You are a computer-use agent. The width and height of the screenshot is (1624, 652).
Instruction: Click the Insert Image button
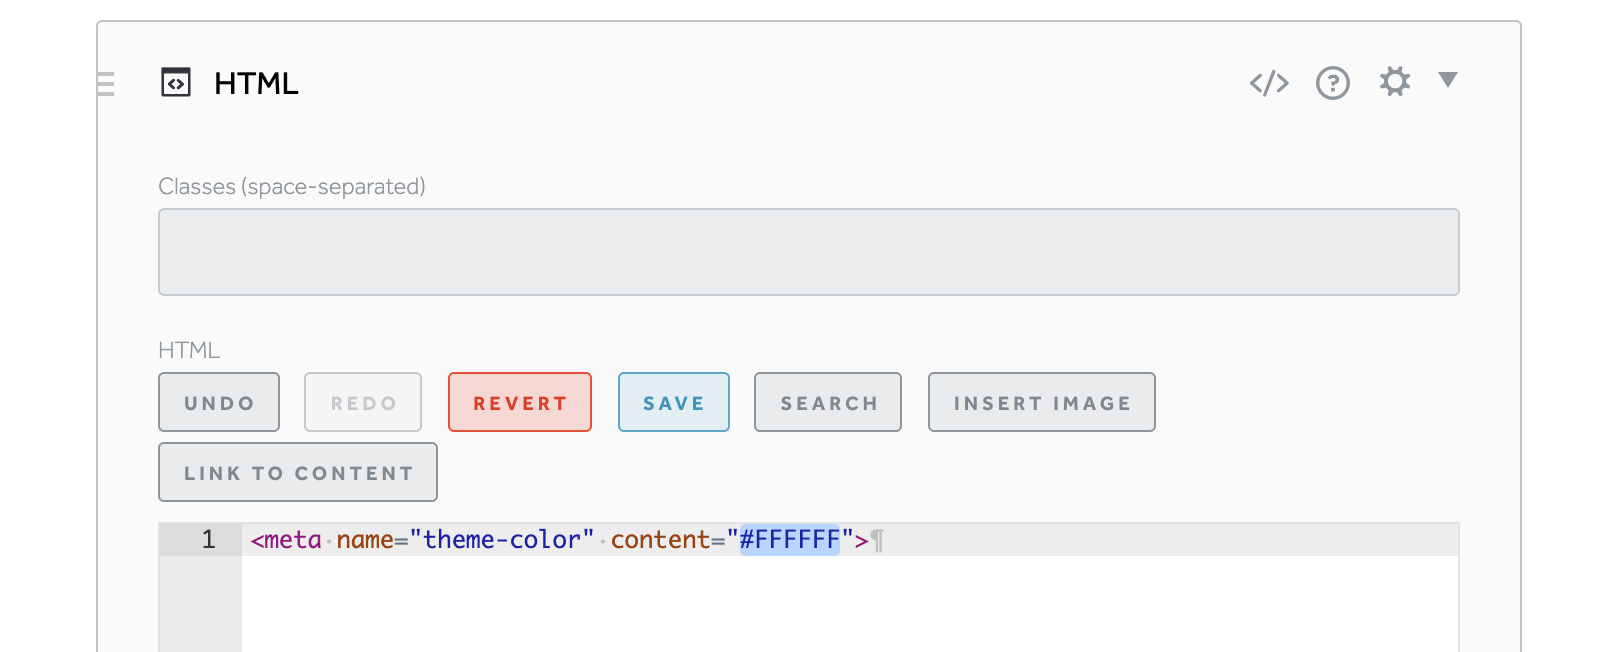tap(1042, 402)
